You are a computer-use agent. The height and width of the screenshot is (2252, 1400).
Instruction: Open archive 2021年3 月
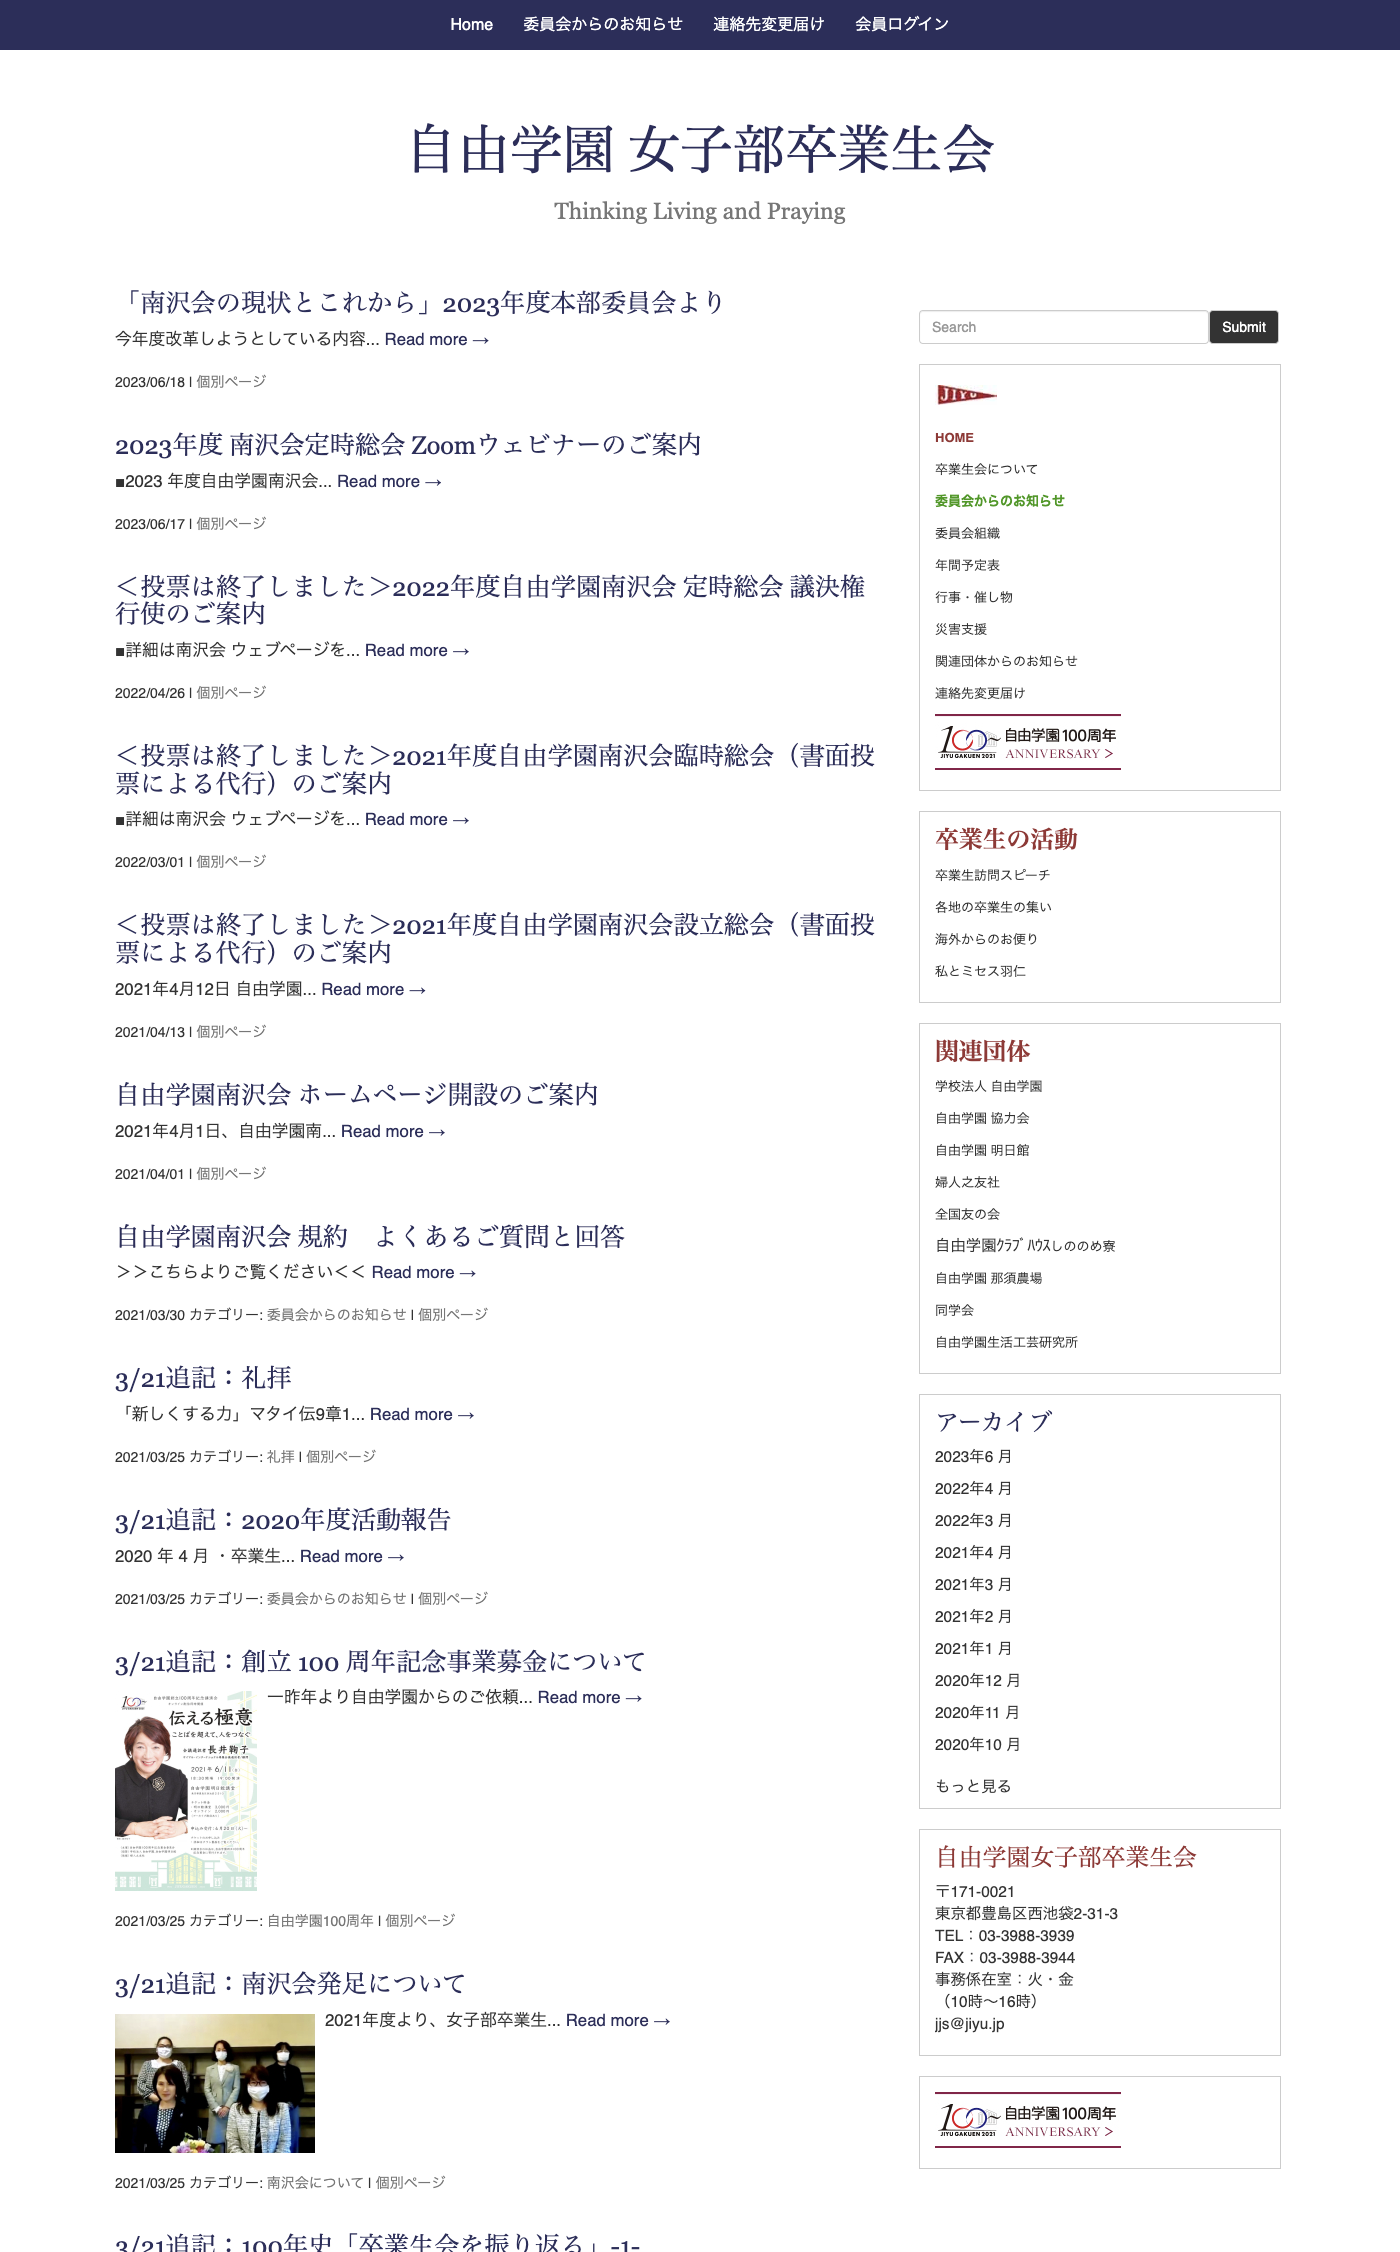pos(973,1585)
